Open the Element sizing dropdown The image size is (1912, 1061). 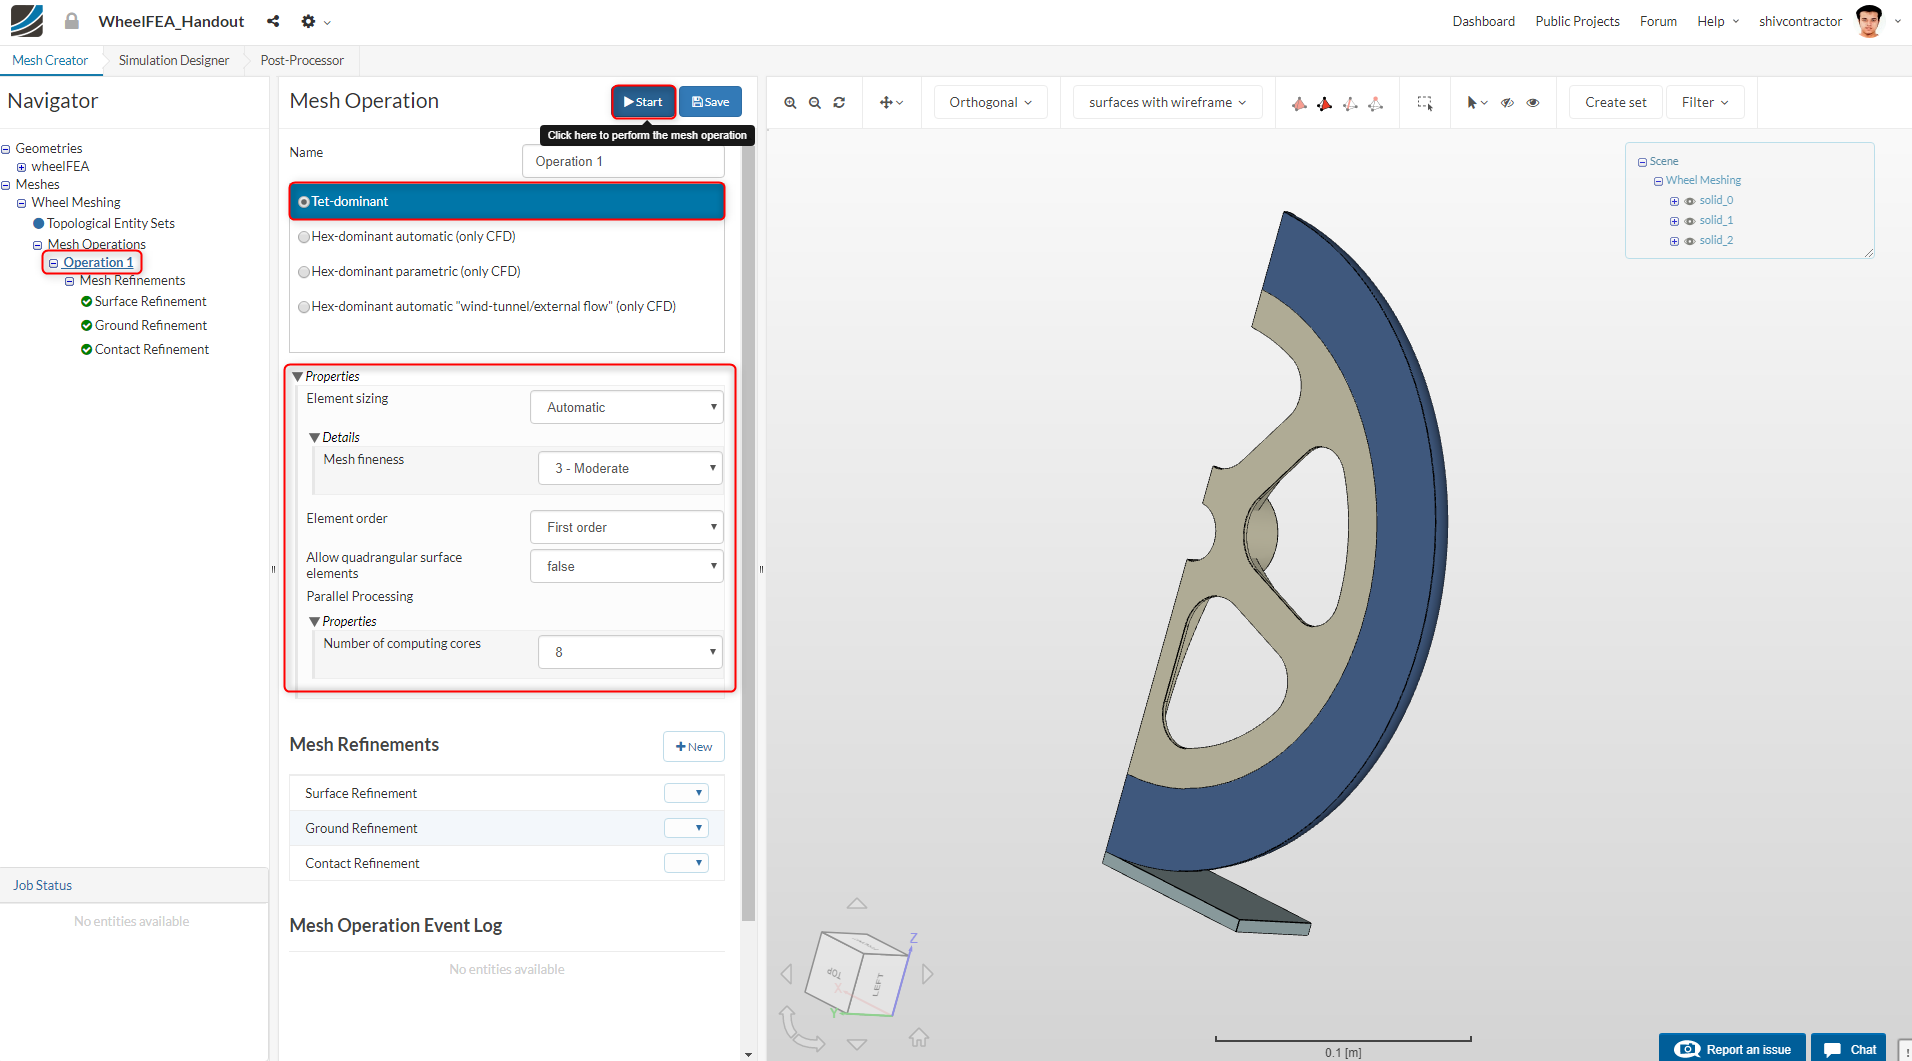(626, 407)
